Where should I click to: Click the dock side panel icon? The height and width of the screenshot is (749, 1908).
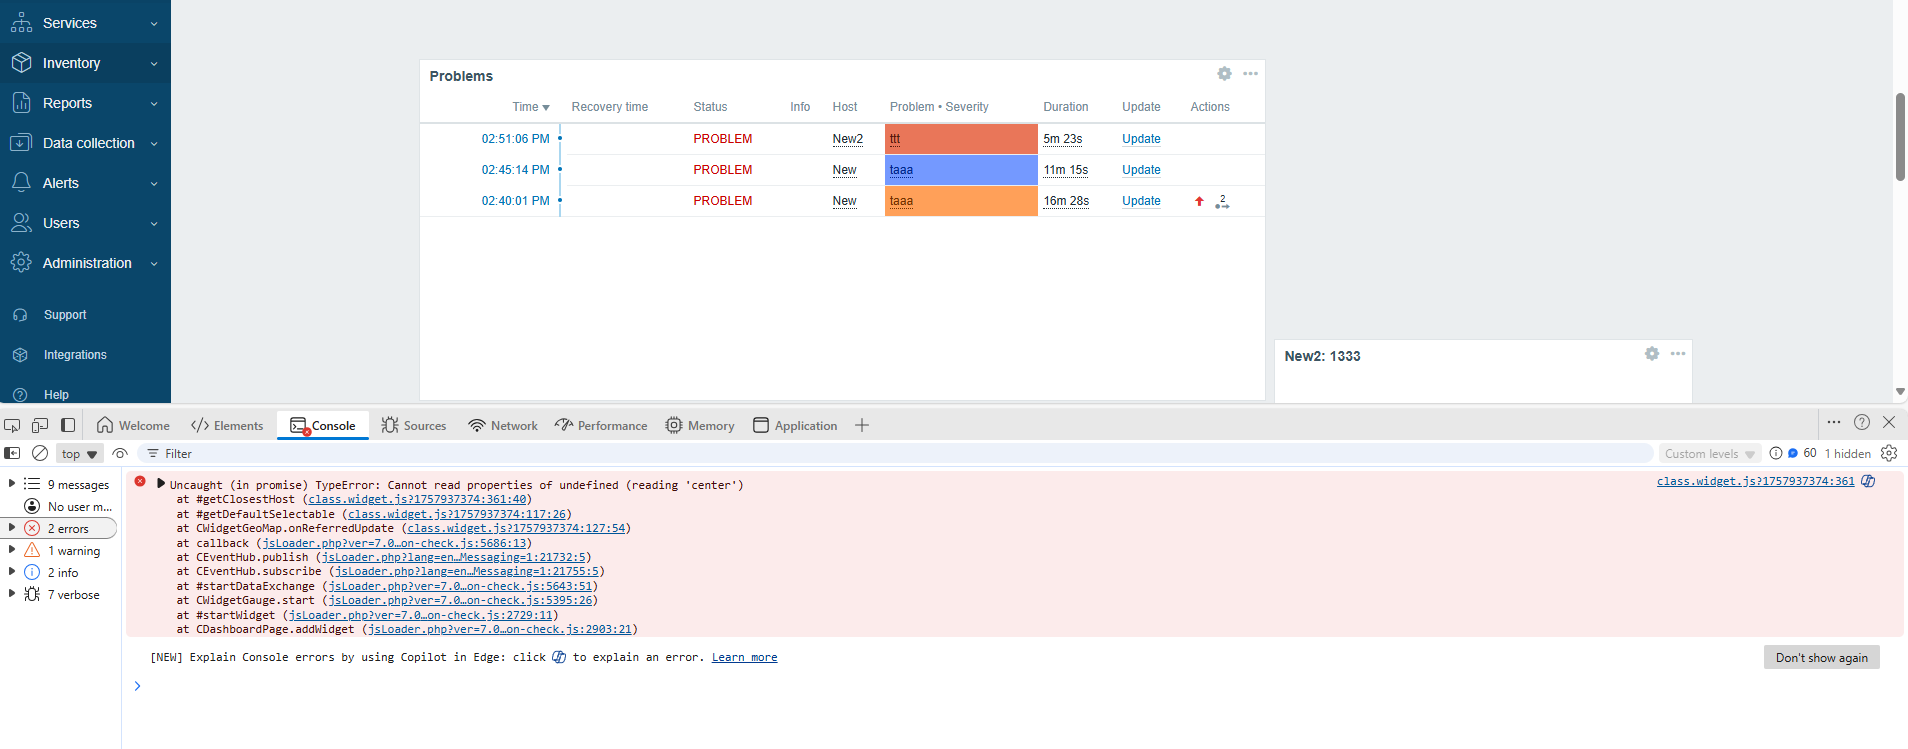(68, 425)
